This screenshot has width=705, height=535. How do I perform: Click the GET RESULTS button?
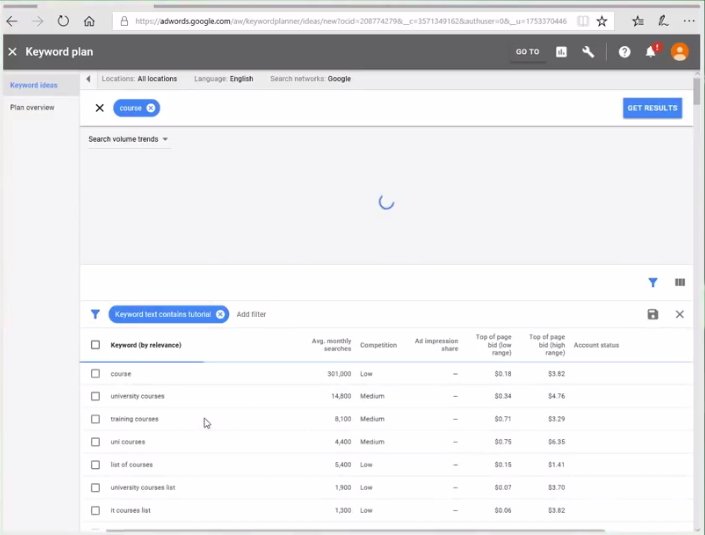click(652, 108)
